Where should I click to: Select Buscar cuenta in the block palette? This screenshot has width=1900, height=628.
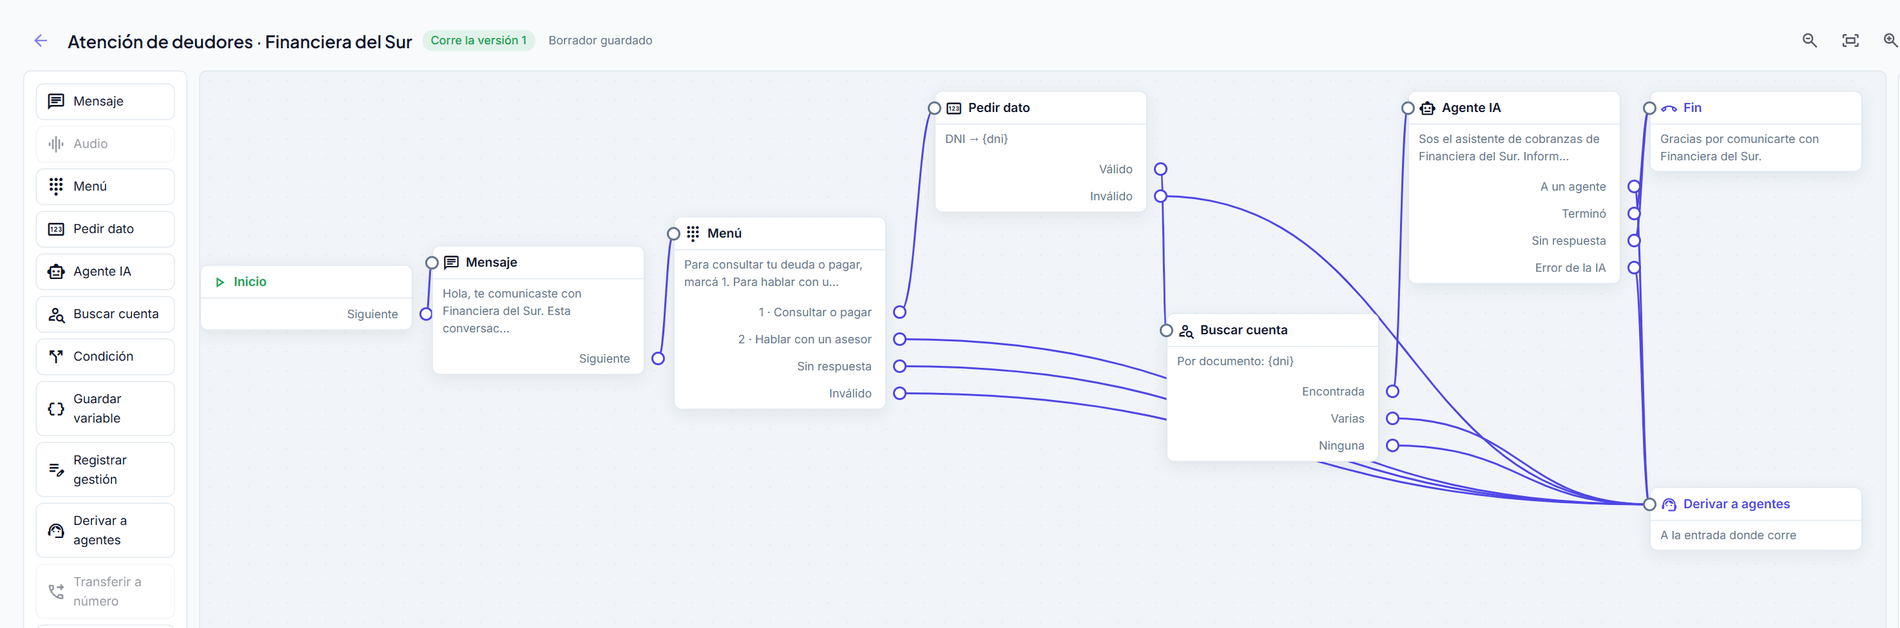[x=105, y=314]
